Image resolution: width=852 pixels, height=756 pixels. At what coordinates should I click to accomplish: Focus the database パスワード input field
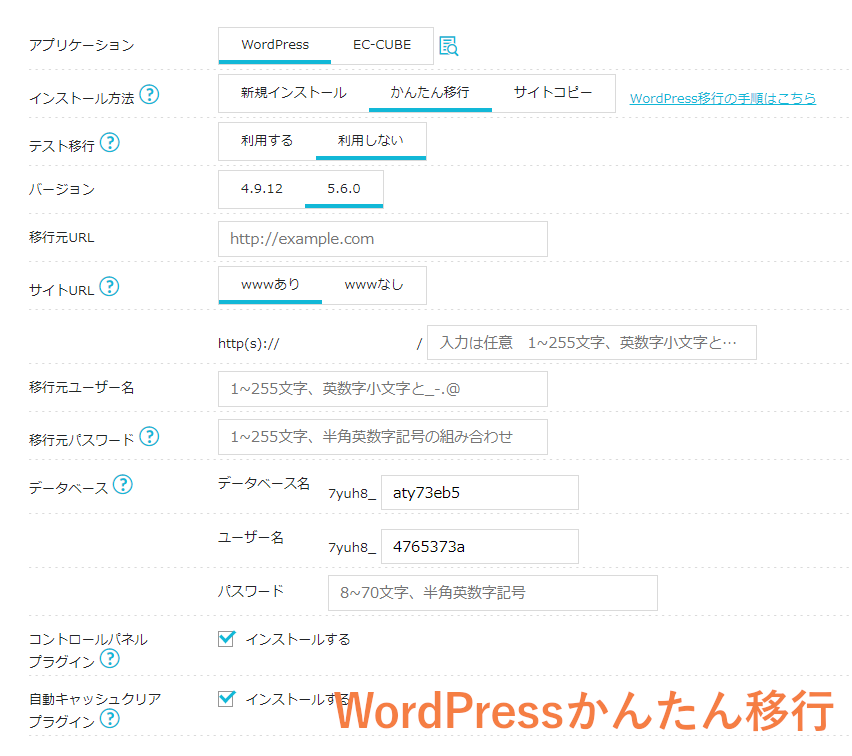pyautogui.click(x=493, y=592)
